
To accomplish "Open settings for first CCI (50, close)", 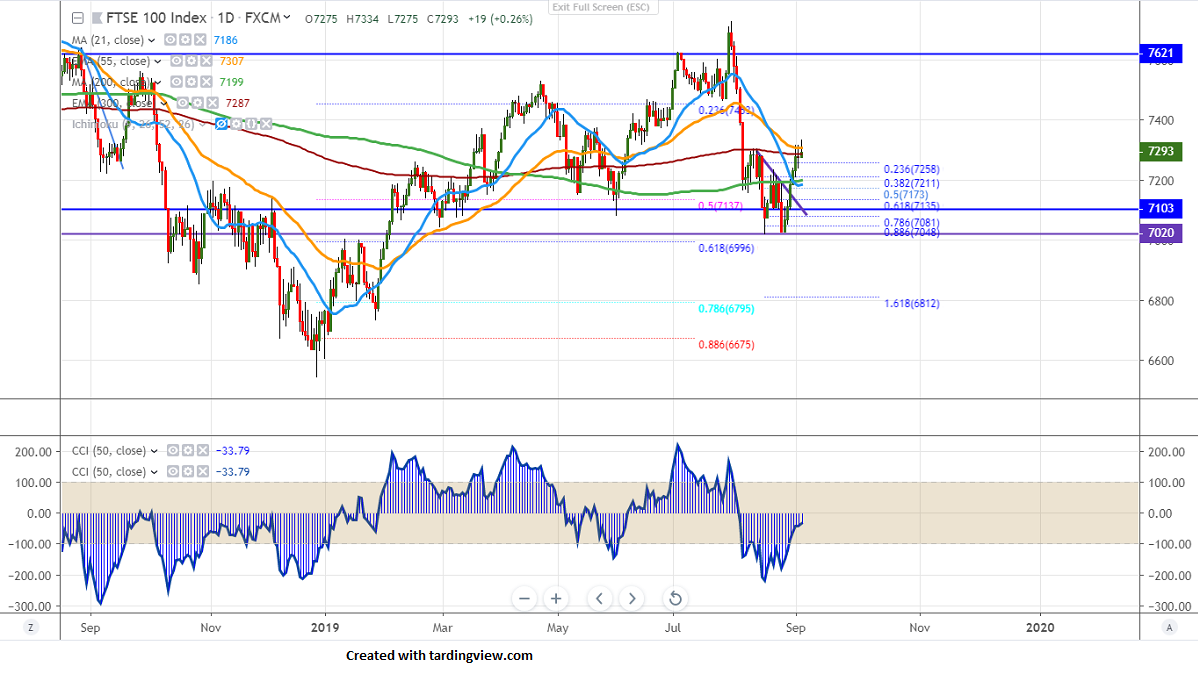I will pos(188,451).
